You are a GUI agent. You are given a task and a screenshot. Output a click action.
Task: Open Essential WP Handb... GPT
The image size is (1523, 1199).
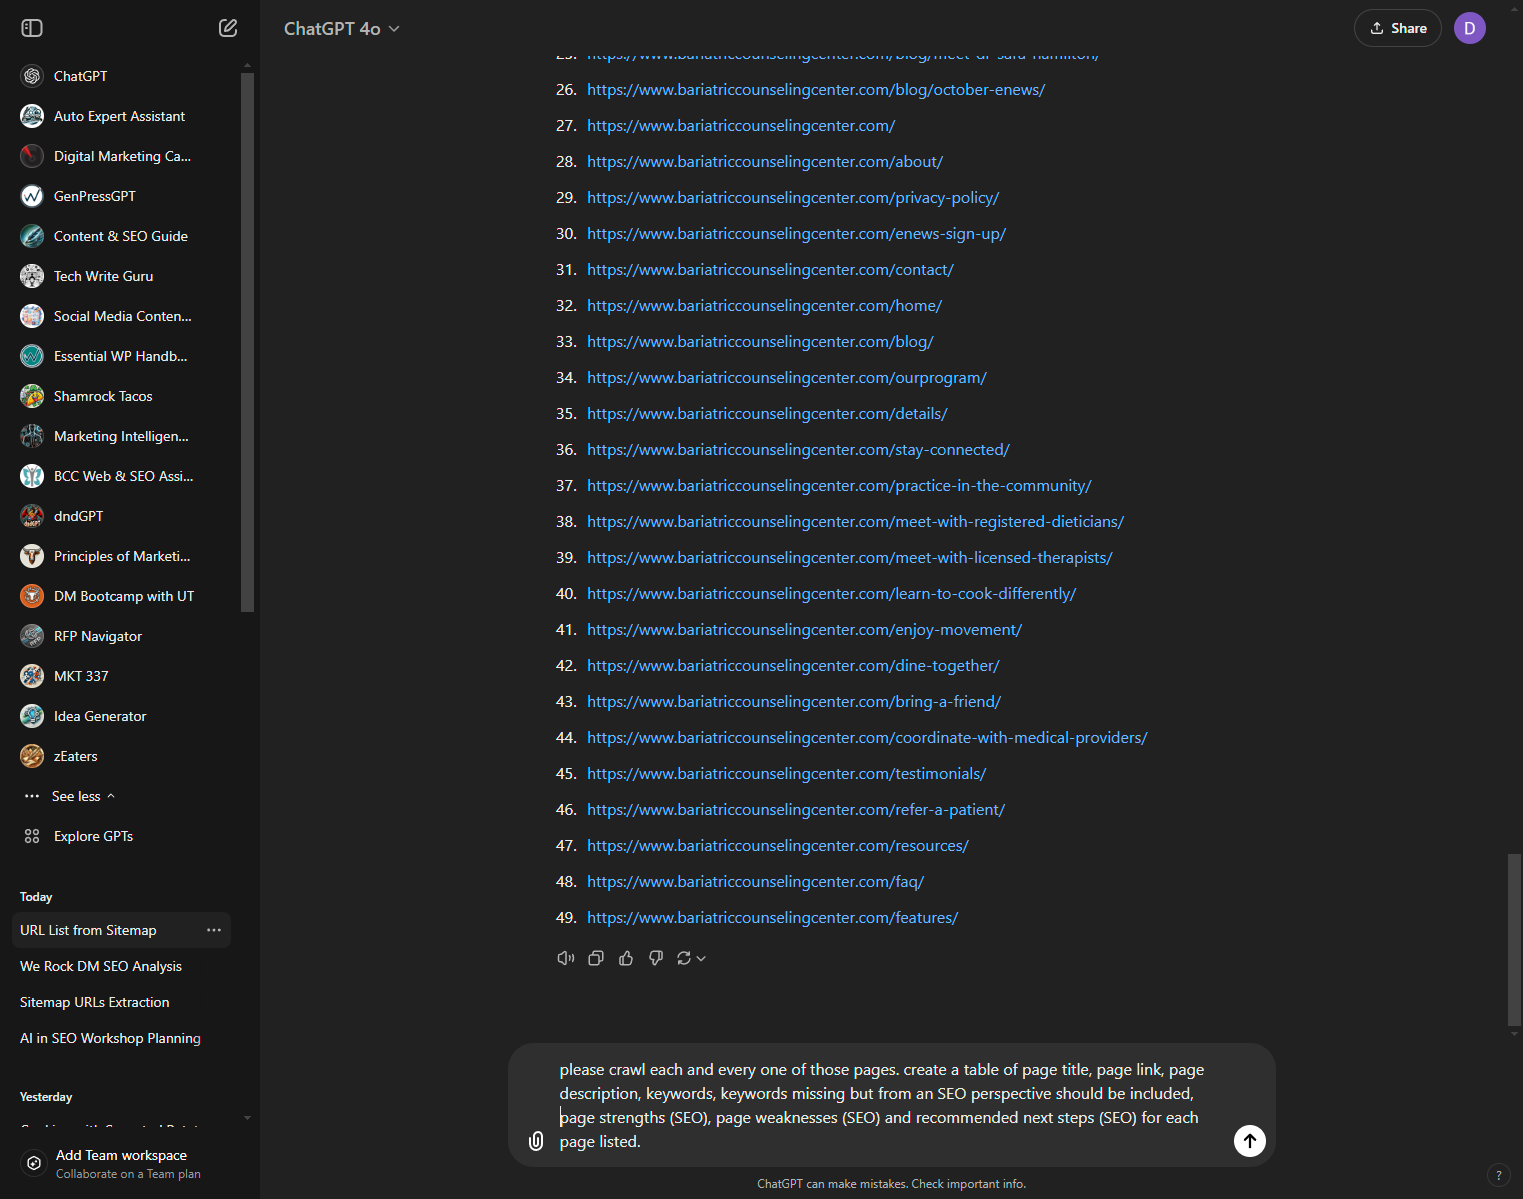[x=125, y=356]
